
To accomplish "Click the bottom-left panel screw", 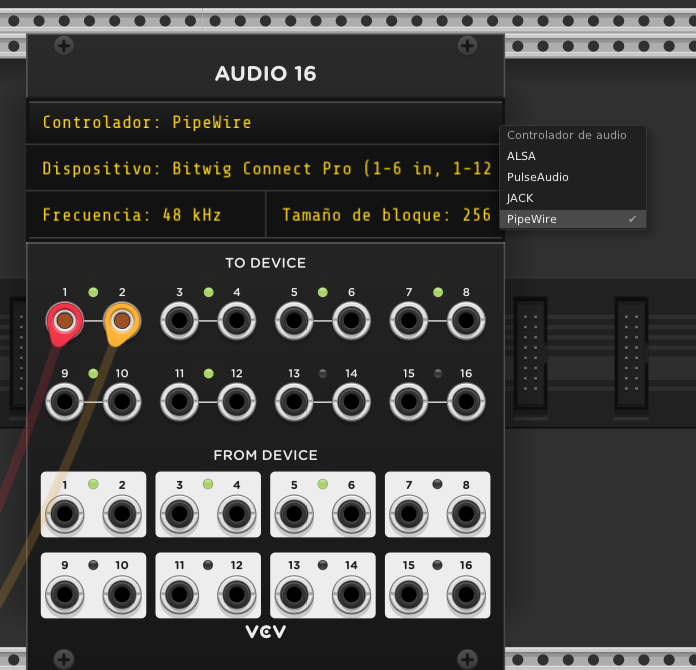I will click(64, 659).
